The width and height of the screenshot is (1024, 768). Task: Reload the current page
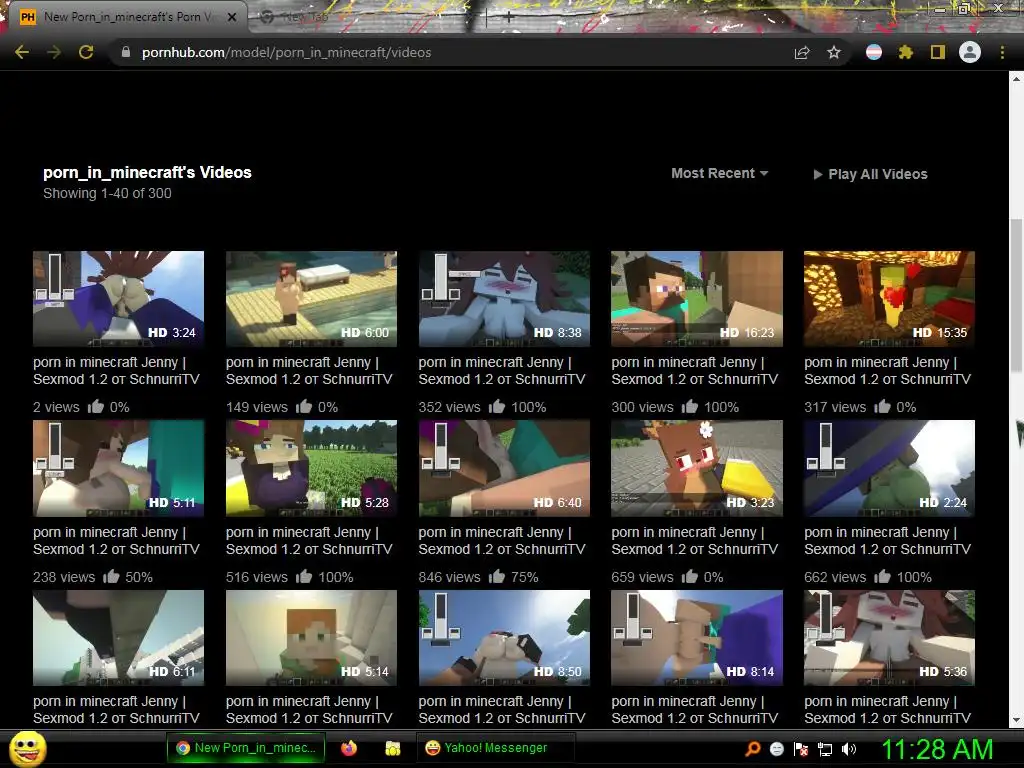(x=86, y=52)
